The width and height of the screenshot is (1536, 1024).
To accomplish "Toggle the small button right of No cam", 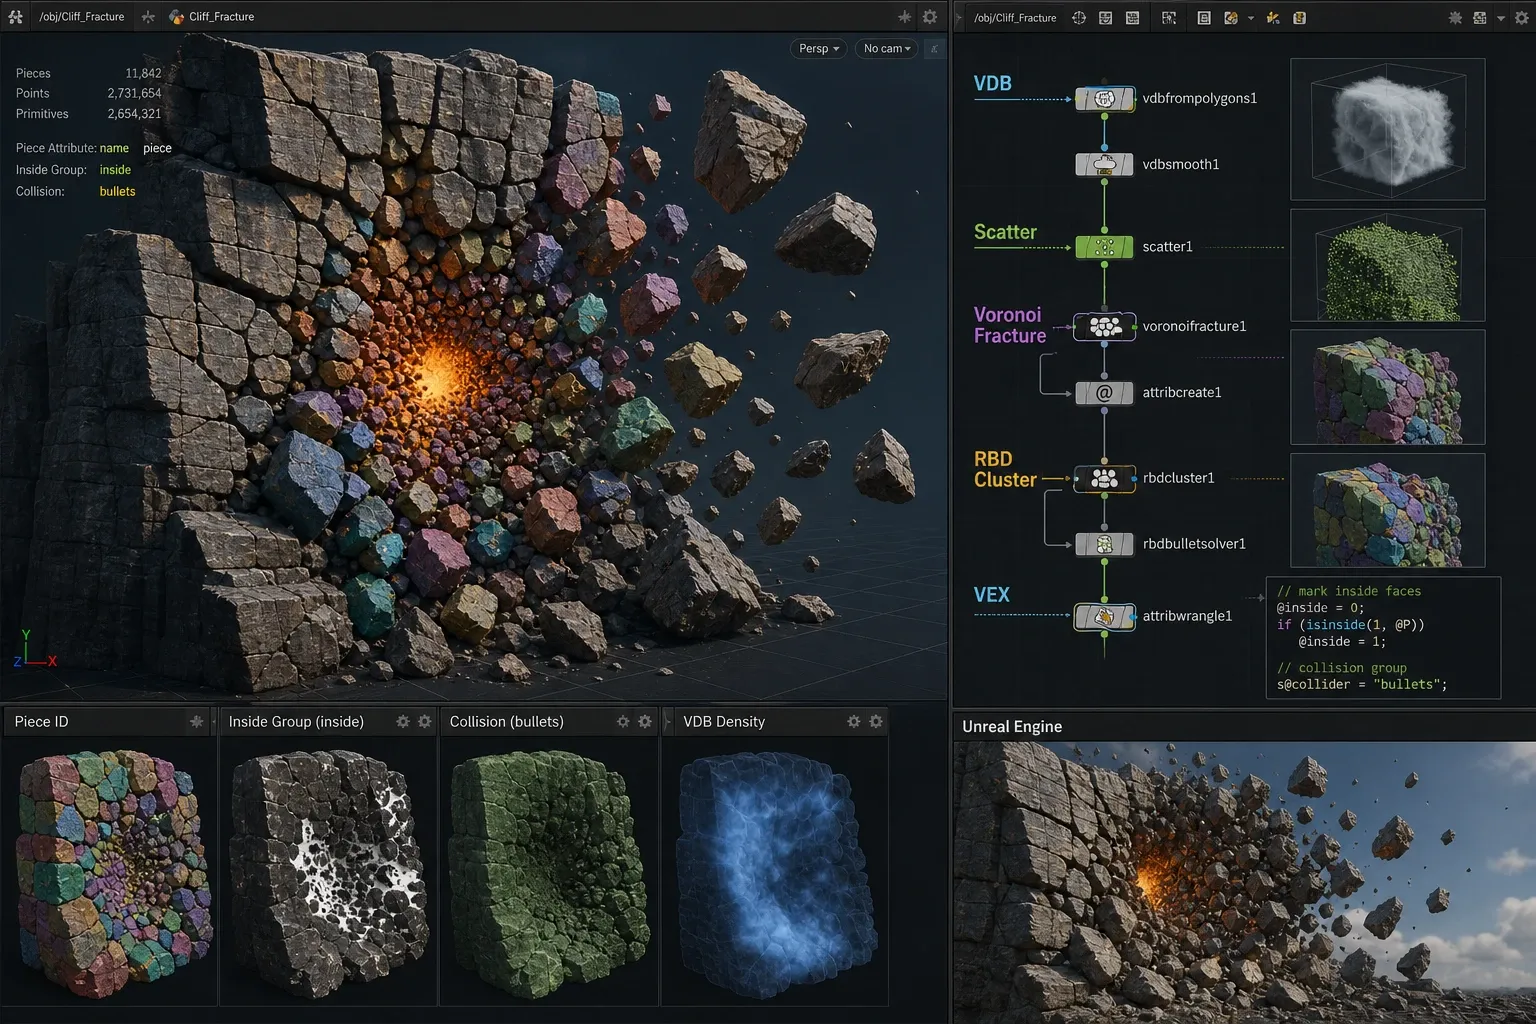I will [935, 48].
